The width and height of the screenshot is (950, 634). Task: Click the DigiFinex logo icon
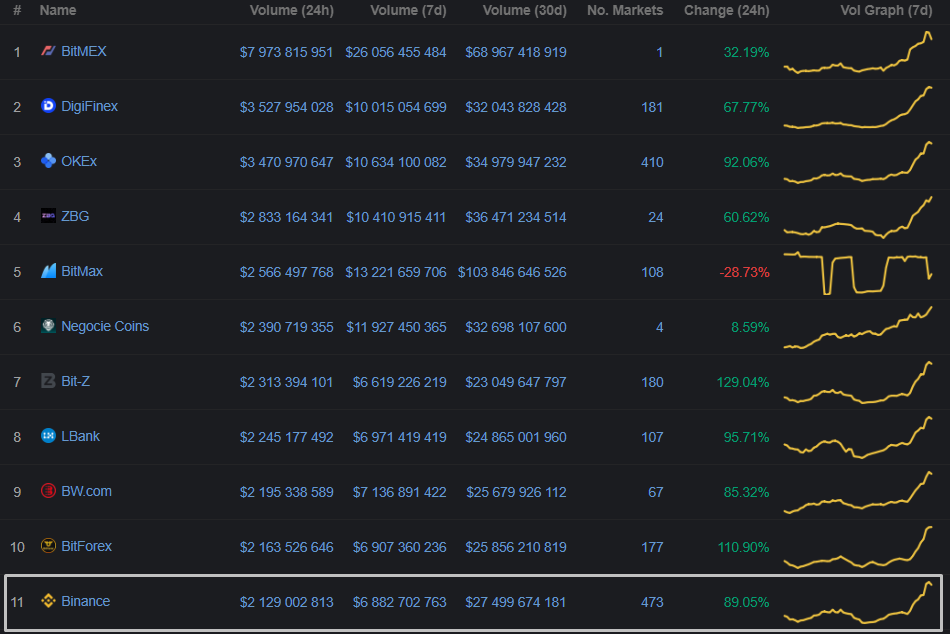coord(48,106)
